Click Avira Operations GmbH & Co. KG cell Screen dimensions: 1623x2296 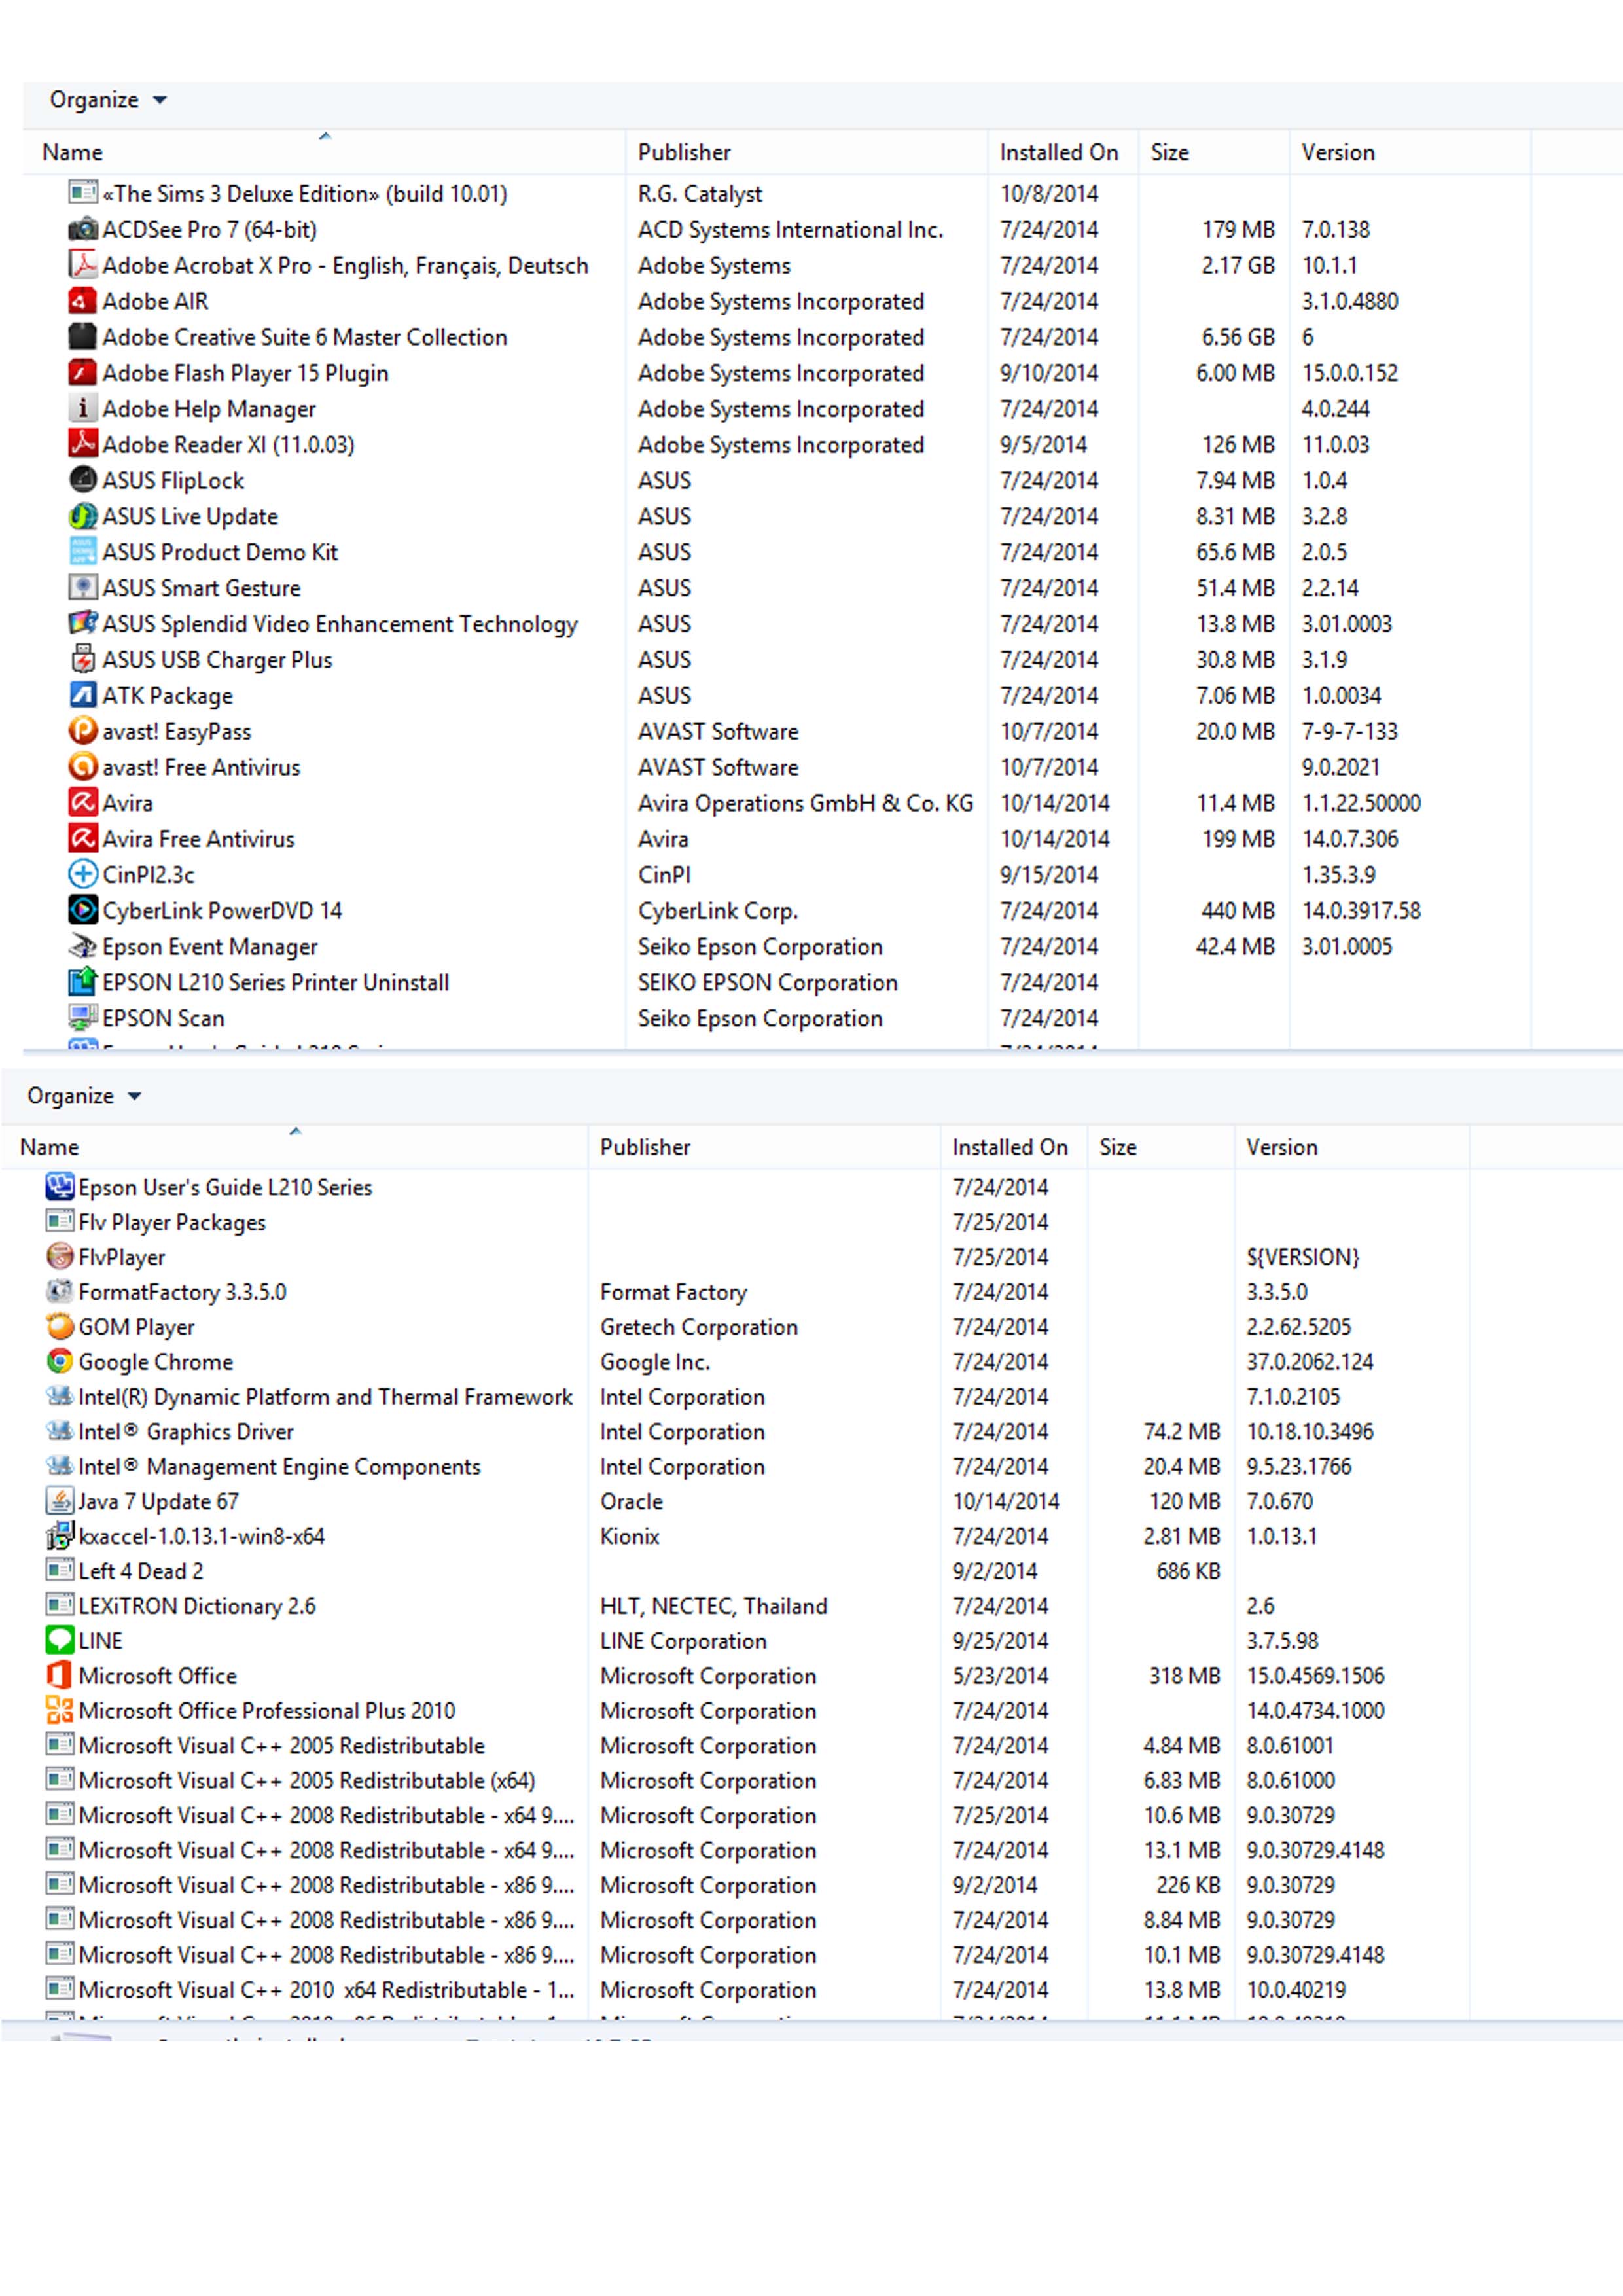tap(805, 803)
